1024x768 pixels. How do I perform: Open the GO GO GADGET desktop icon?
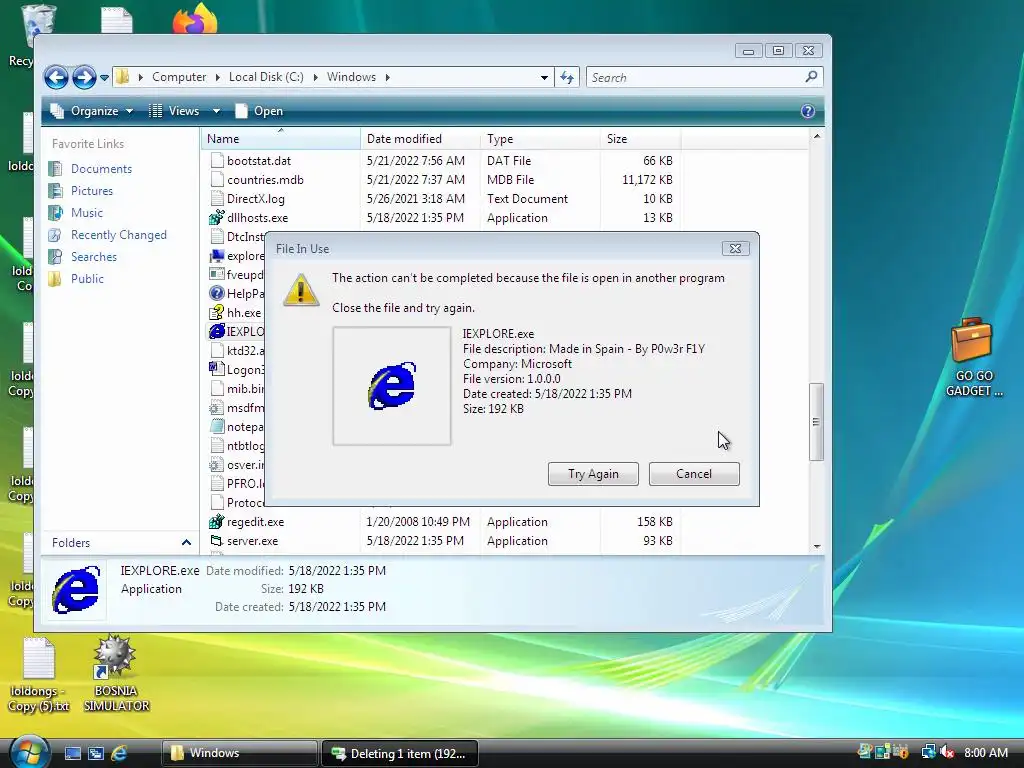pos(974,357)
